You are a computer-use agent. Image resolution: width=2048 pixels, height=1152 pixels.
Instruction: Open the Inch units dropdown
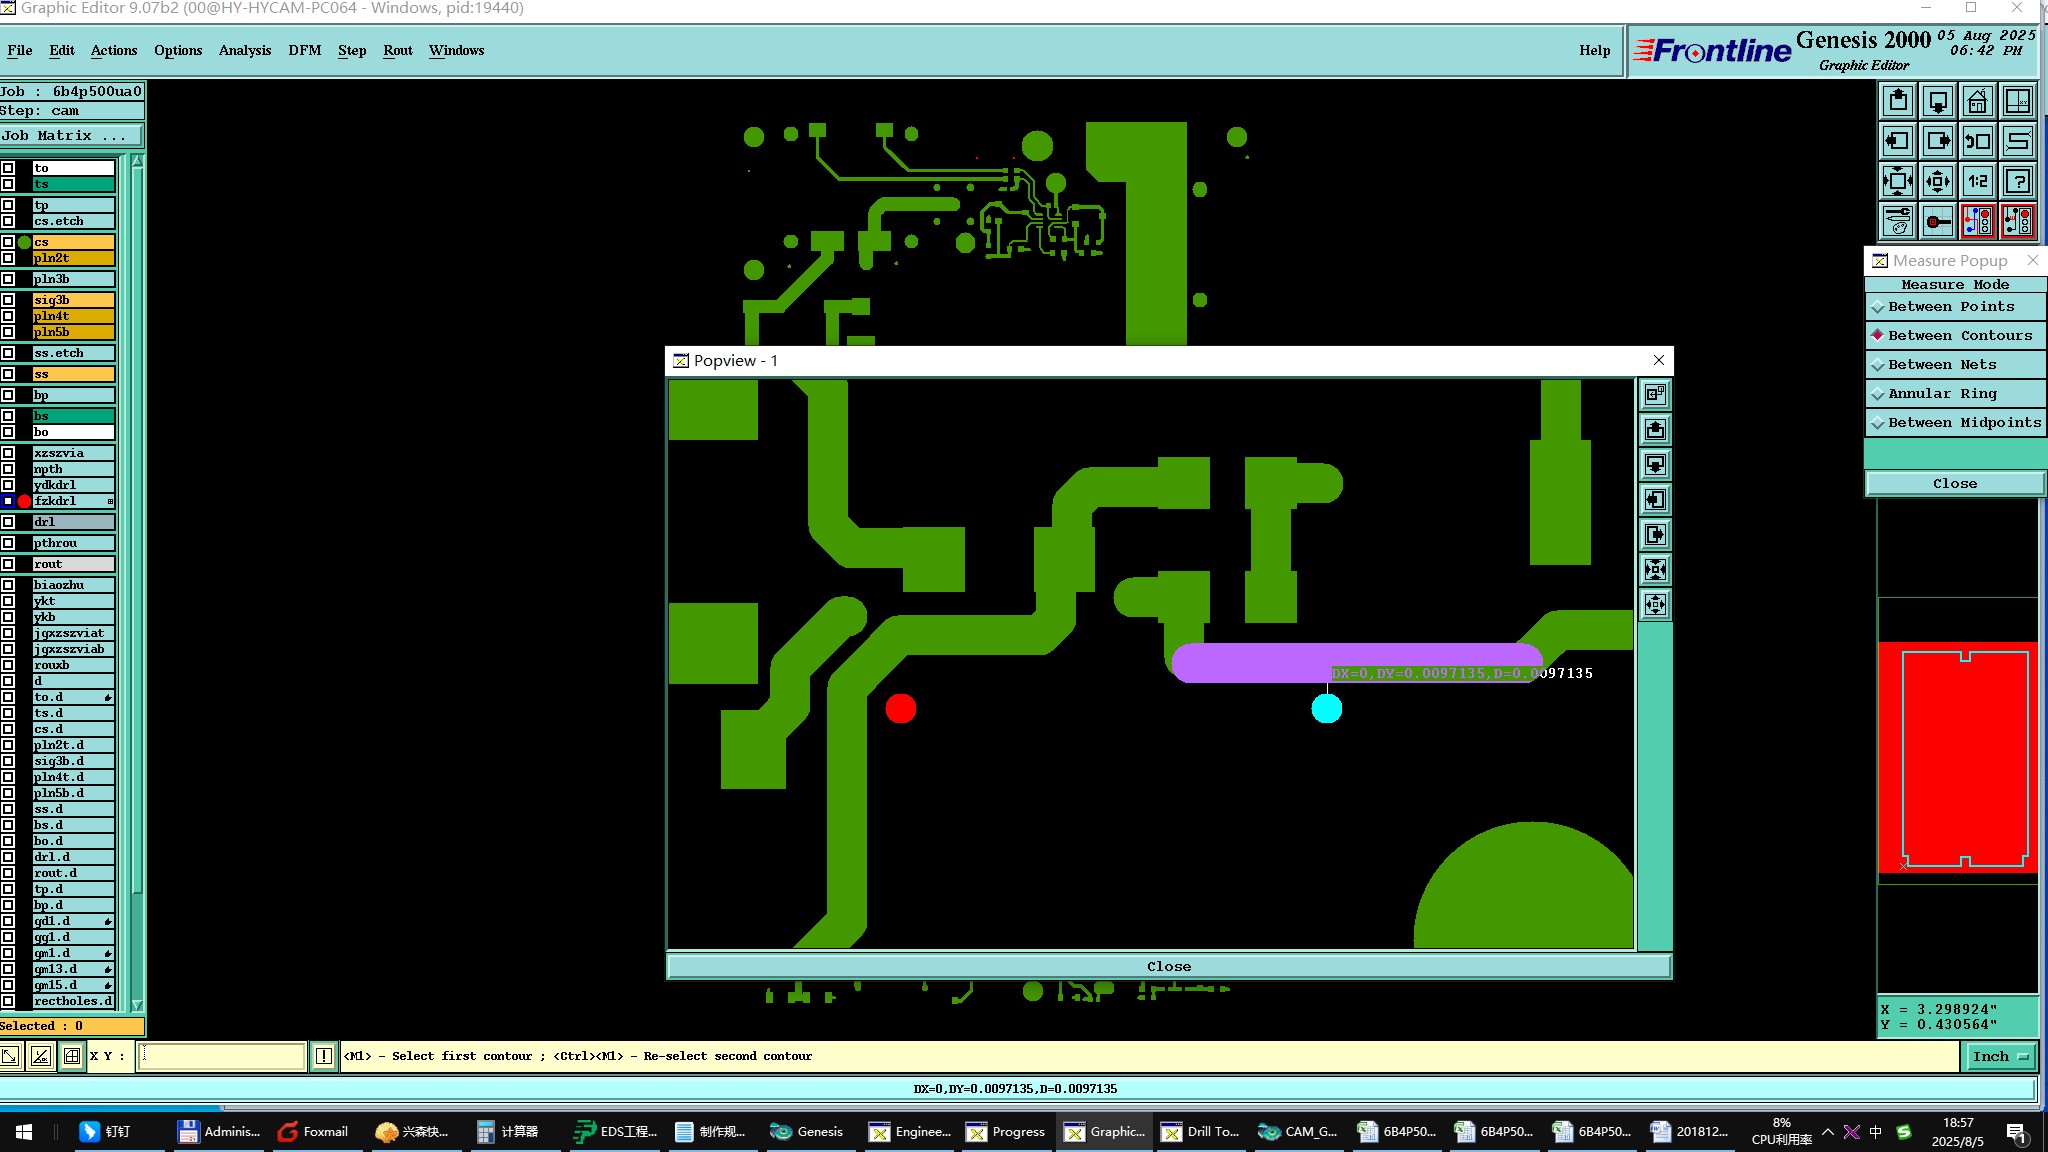1999,1056
